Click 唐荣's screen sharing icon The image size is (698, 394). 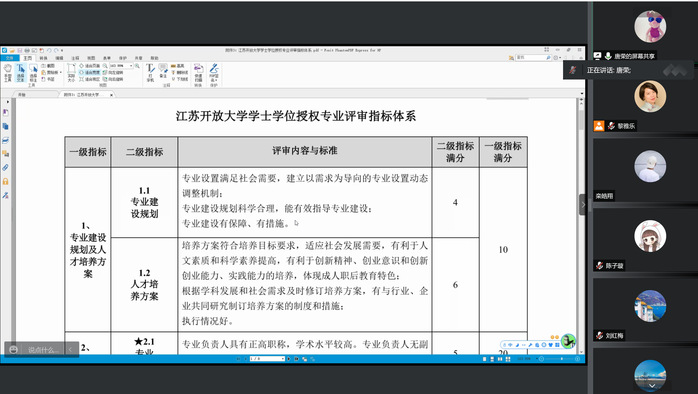click(597, 56)
